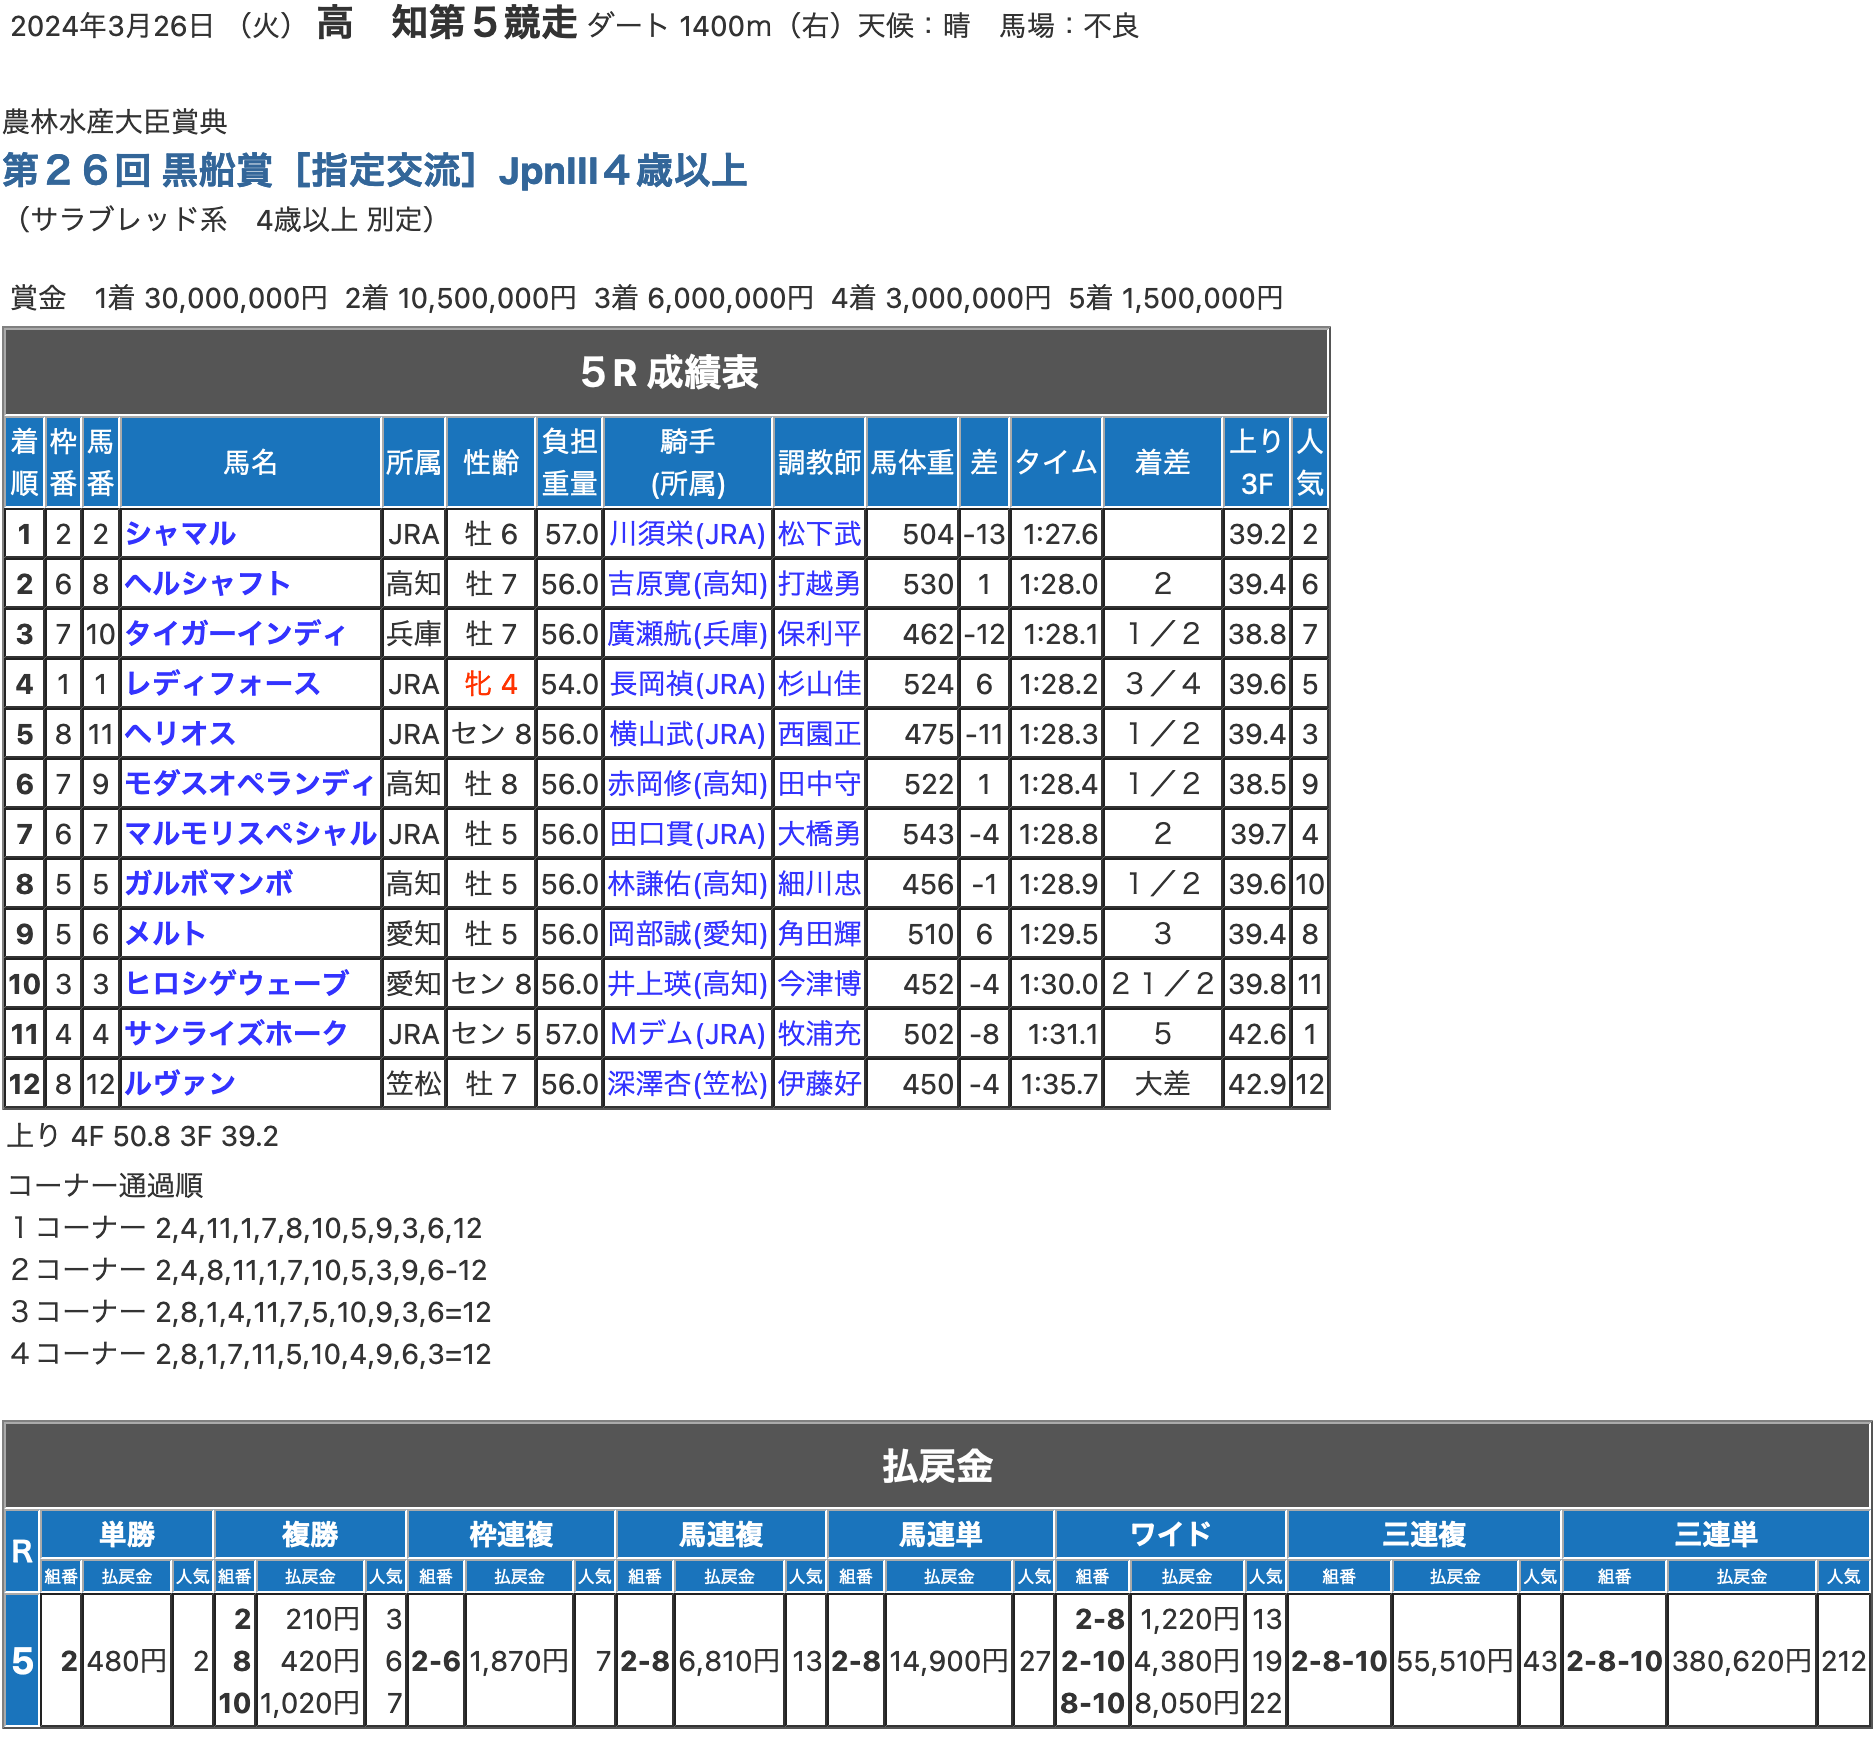
Task: Click タイム column header
Action: click(x=1056, y=462)
